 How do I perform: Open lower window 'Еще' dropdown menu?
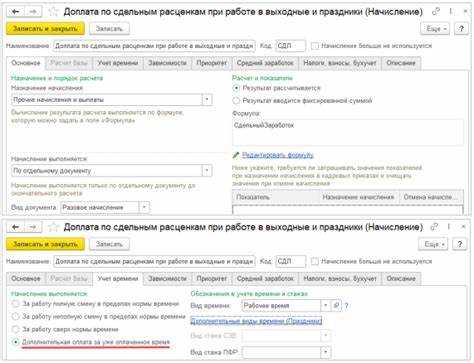(433, 244)
